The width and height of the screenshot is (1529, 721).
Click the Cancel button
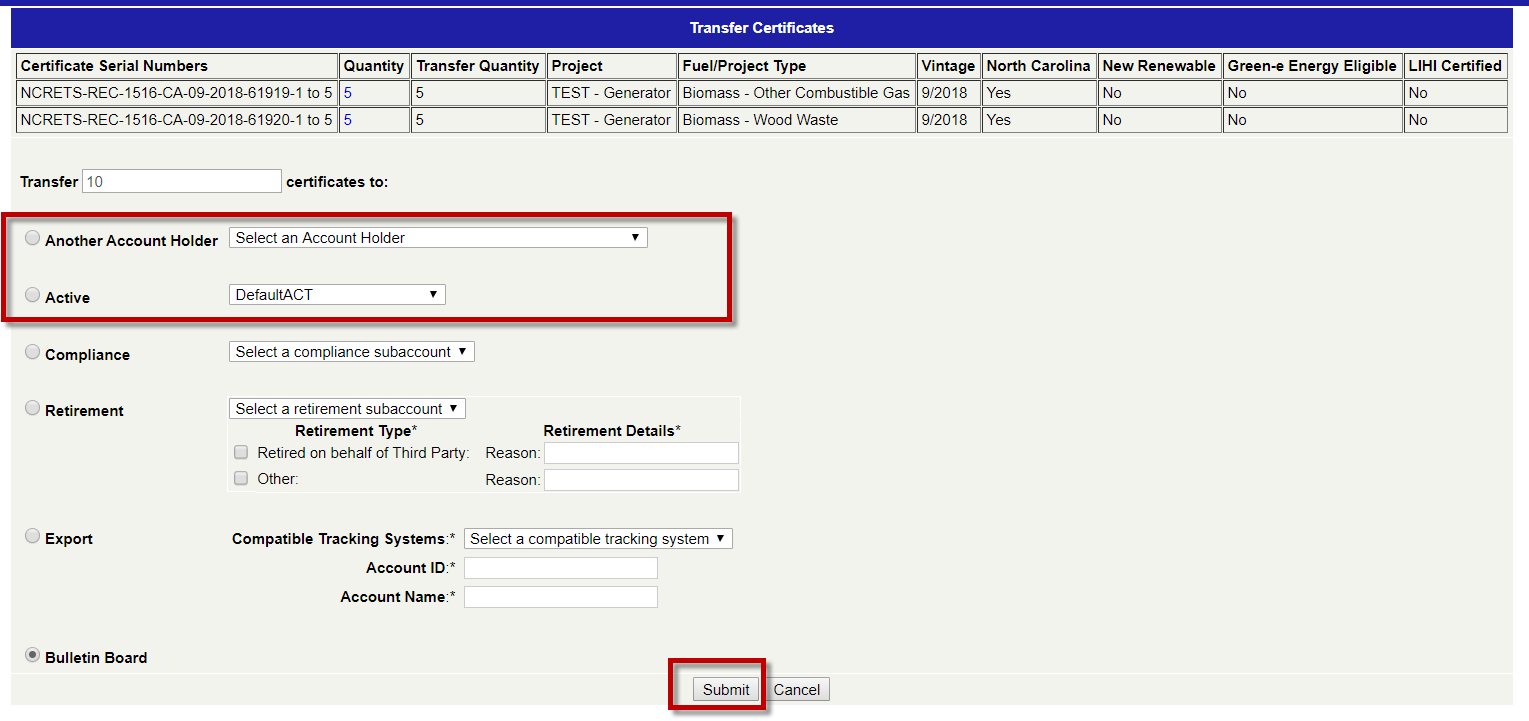[x=797, y=690]
